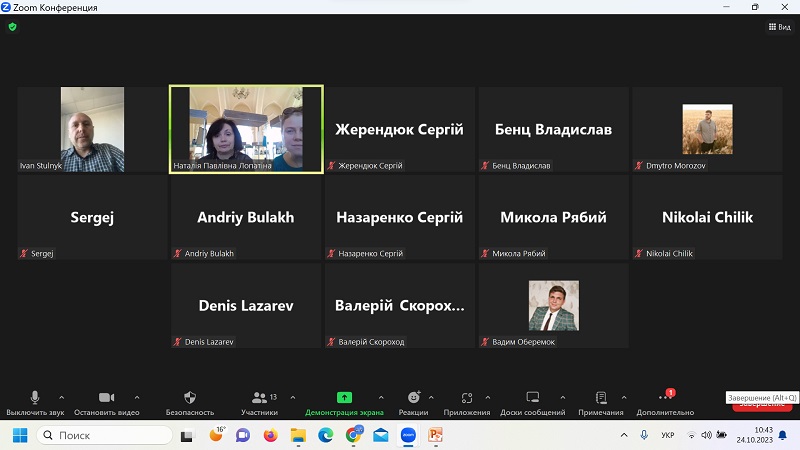The image size is (800, 450).
Task: Open the Реакции emoji icon
Action: pos(413,398)
